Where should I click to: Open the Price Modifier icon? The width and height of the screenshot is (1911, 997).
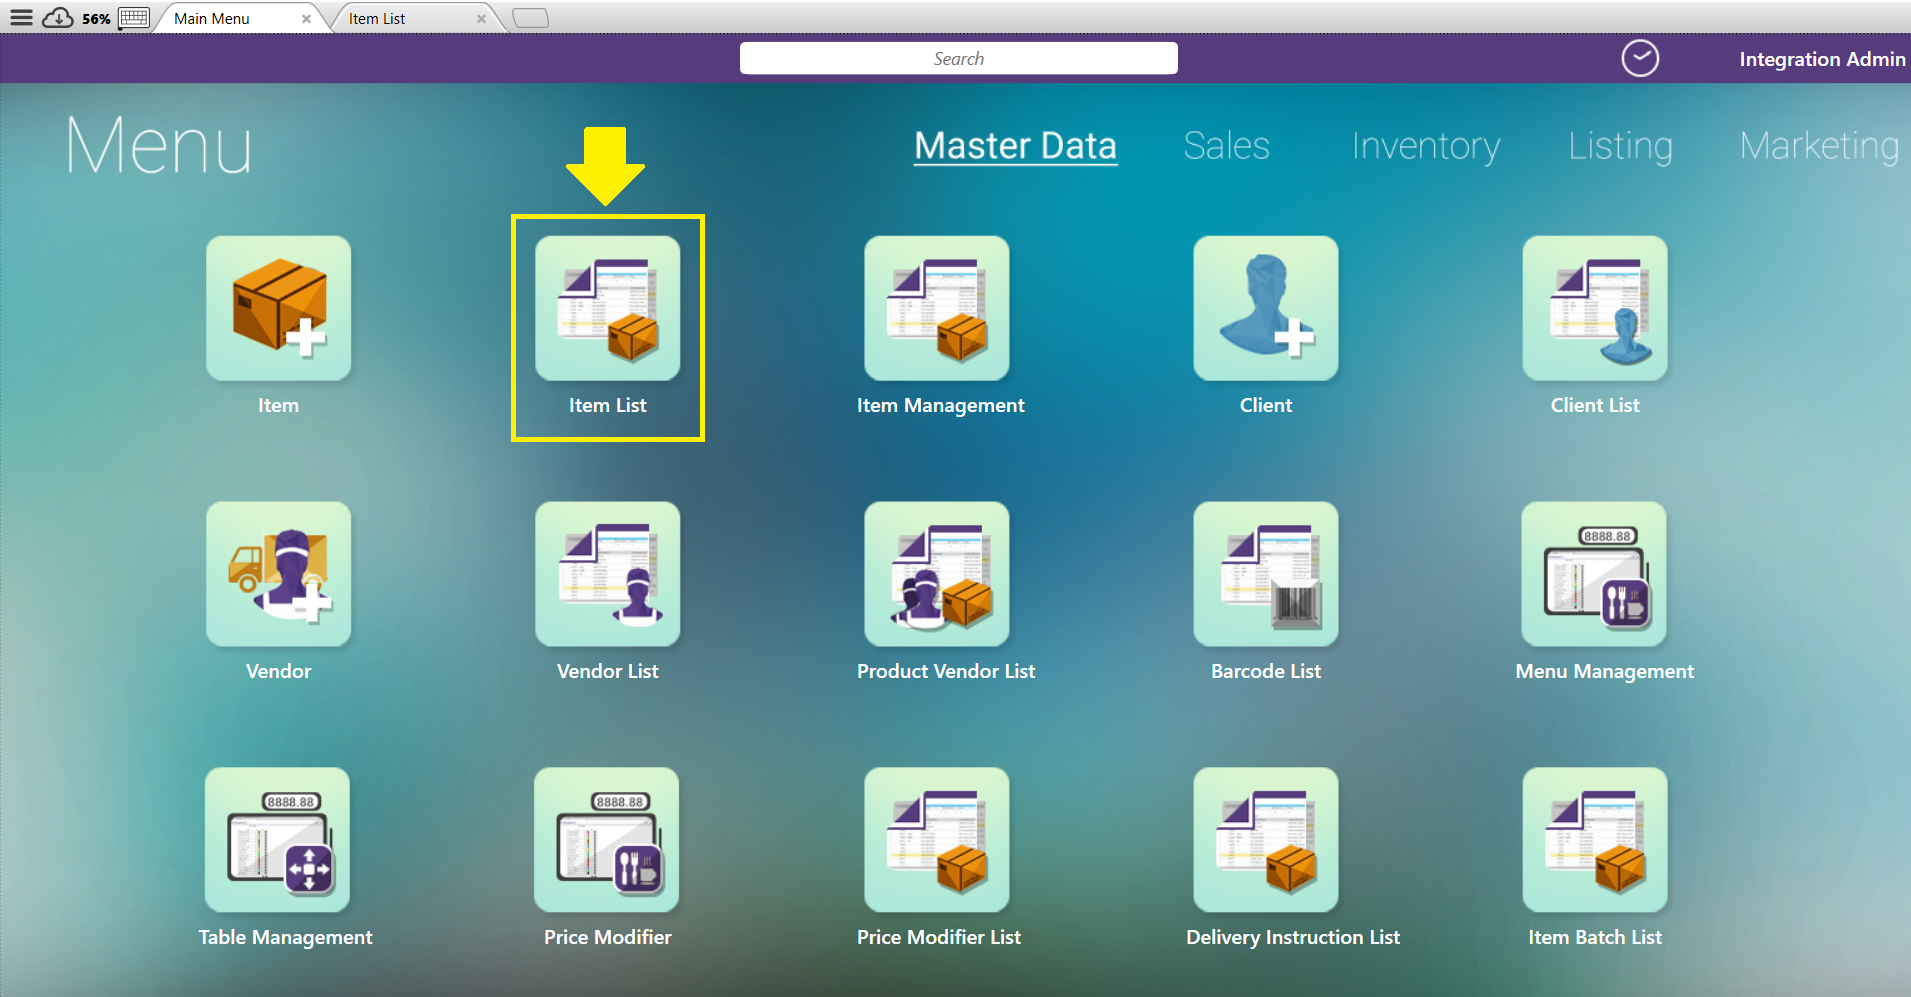point(606,840)
